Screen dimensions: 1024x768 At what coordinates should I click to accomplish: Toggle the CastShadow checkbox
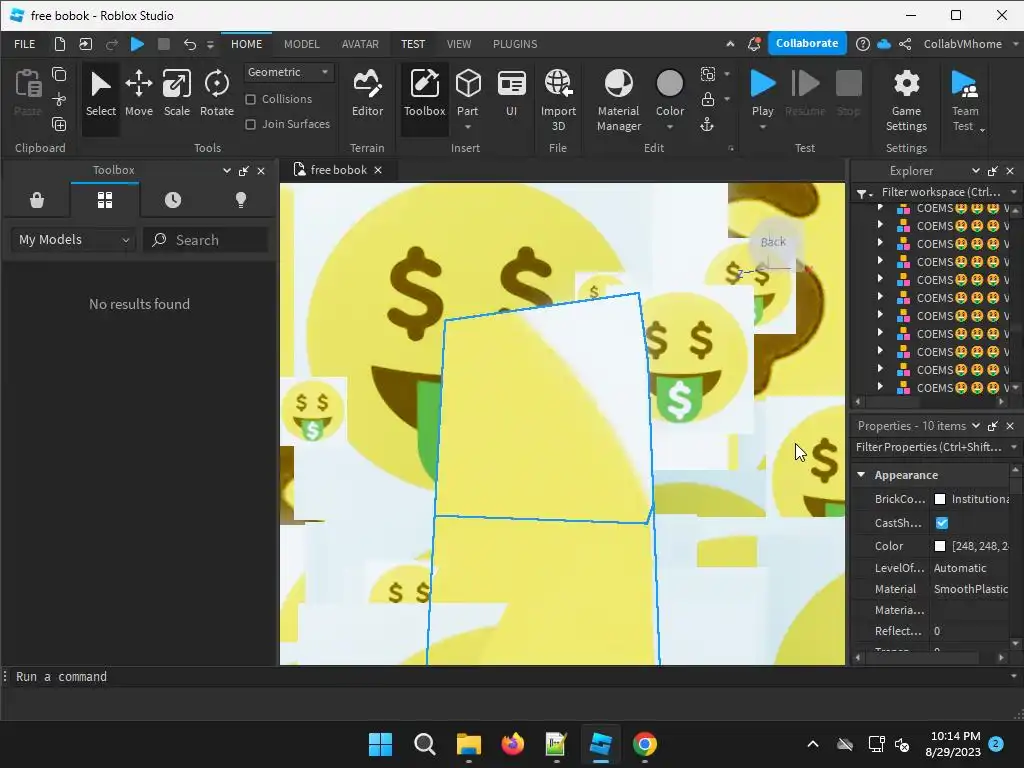tap(942, 523)
